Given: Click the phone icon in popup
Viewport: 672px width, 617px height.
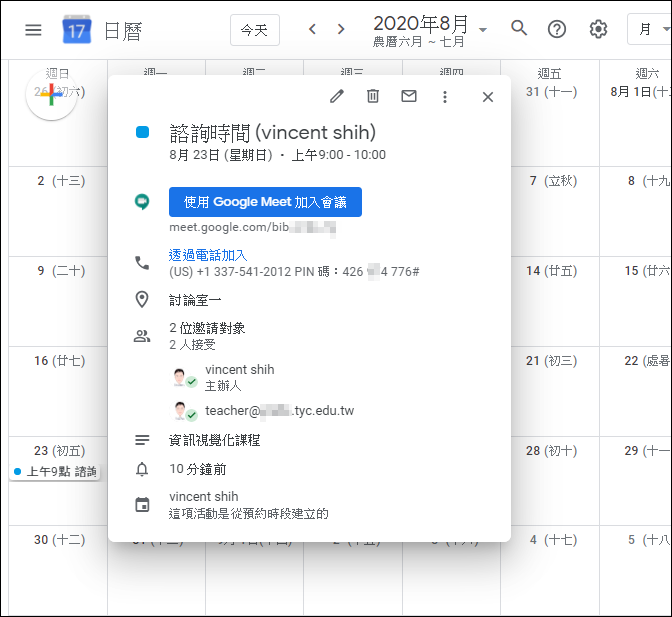Looking at the screenshot, I should point(142,263).
